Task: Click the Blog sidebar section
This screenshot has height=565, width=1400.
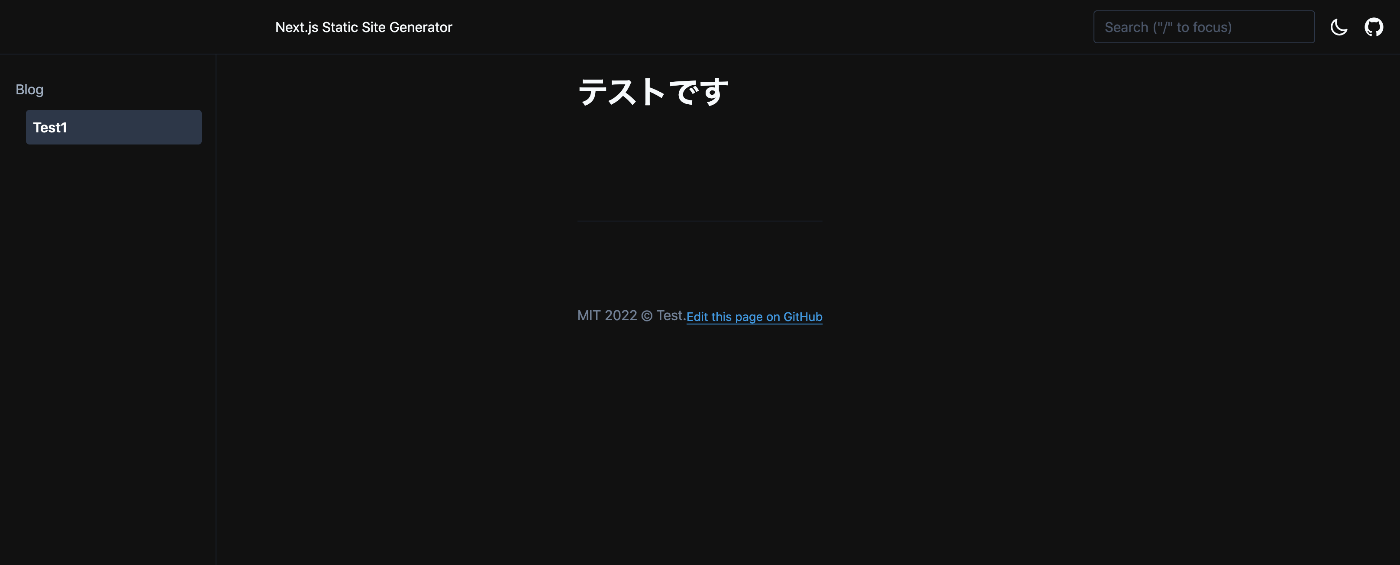Action: click(30, 89)
